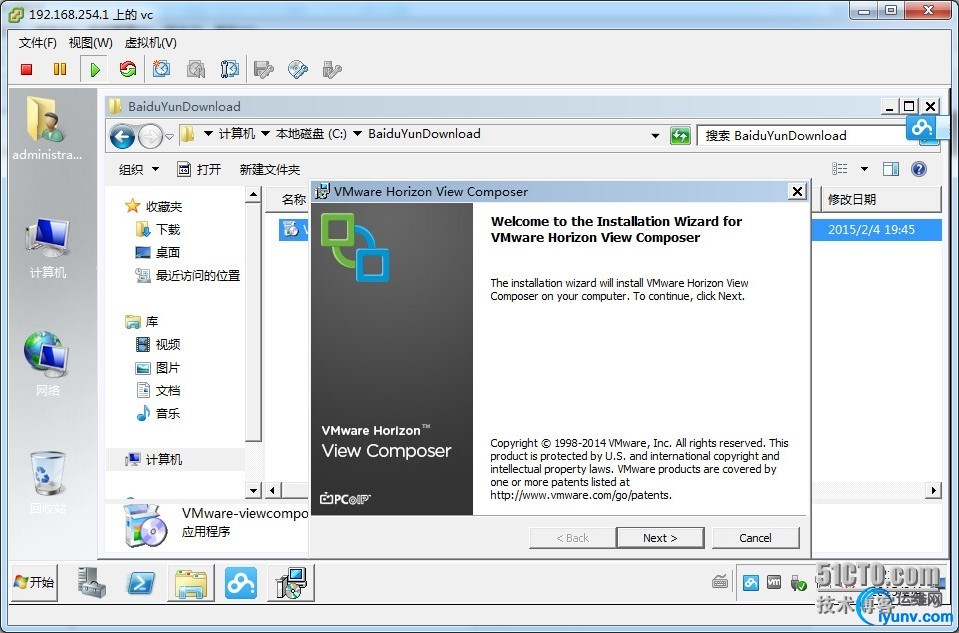Image resolution: width=959 pixels, height=633 pixels.
Task: Click navigation pane scroll down arrow
Action: pyautogui.click(x=253, y=490)
